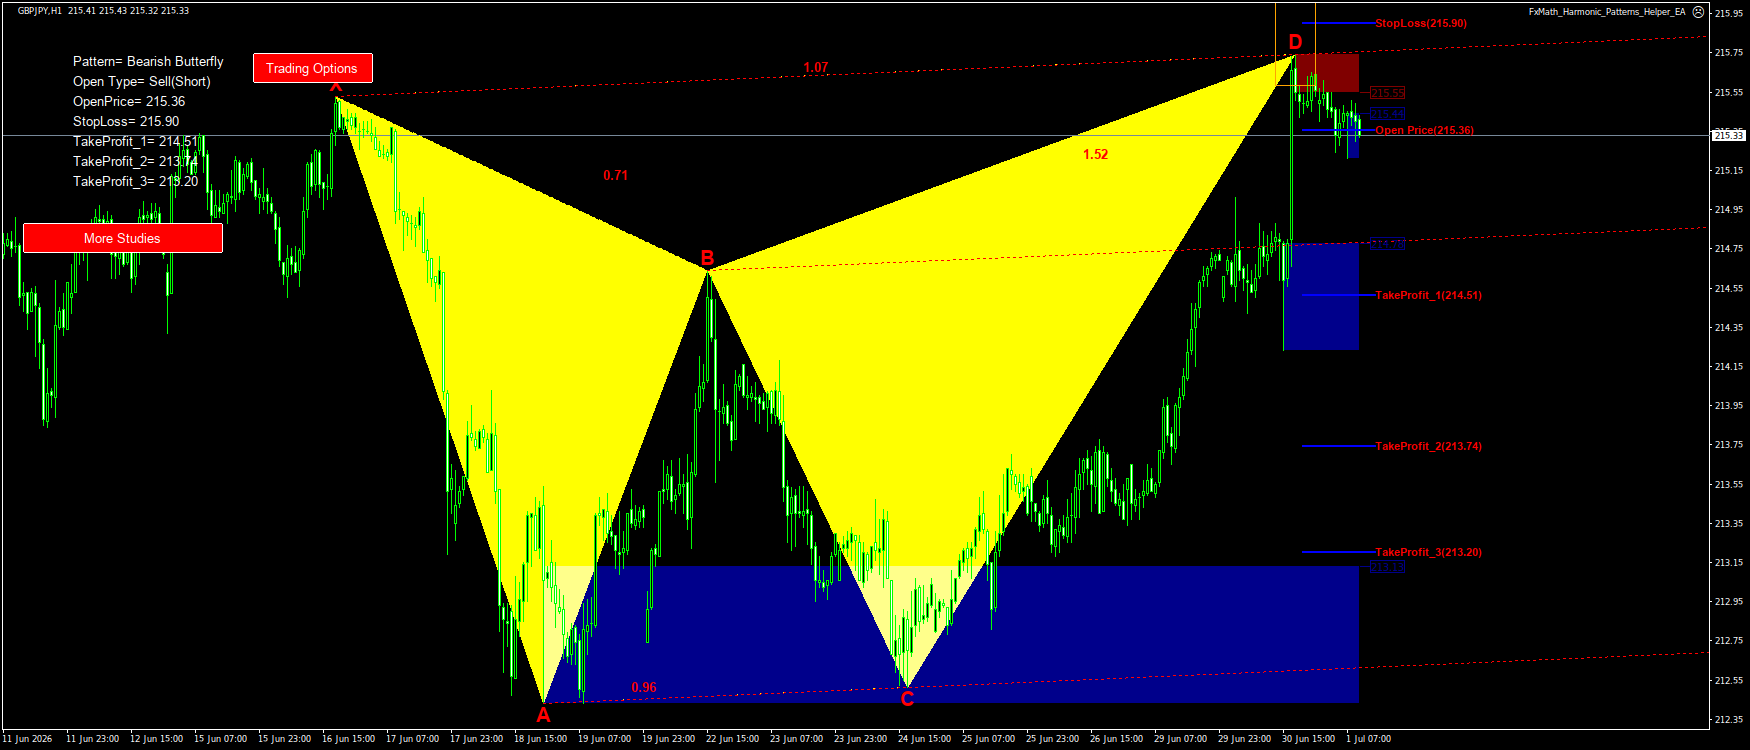Click the TakeProfit_2= 213.74 info line
The image size is (1750, 750).
[x=135, y=161]
